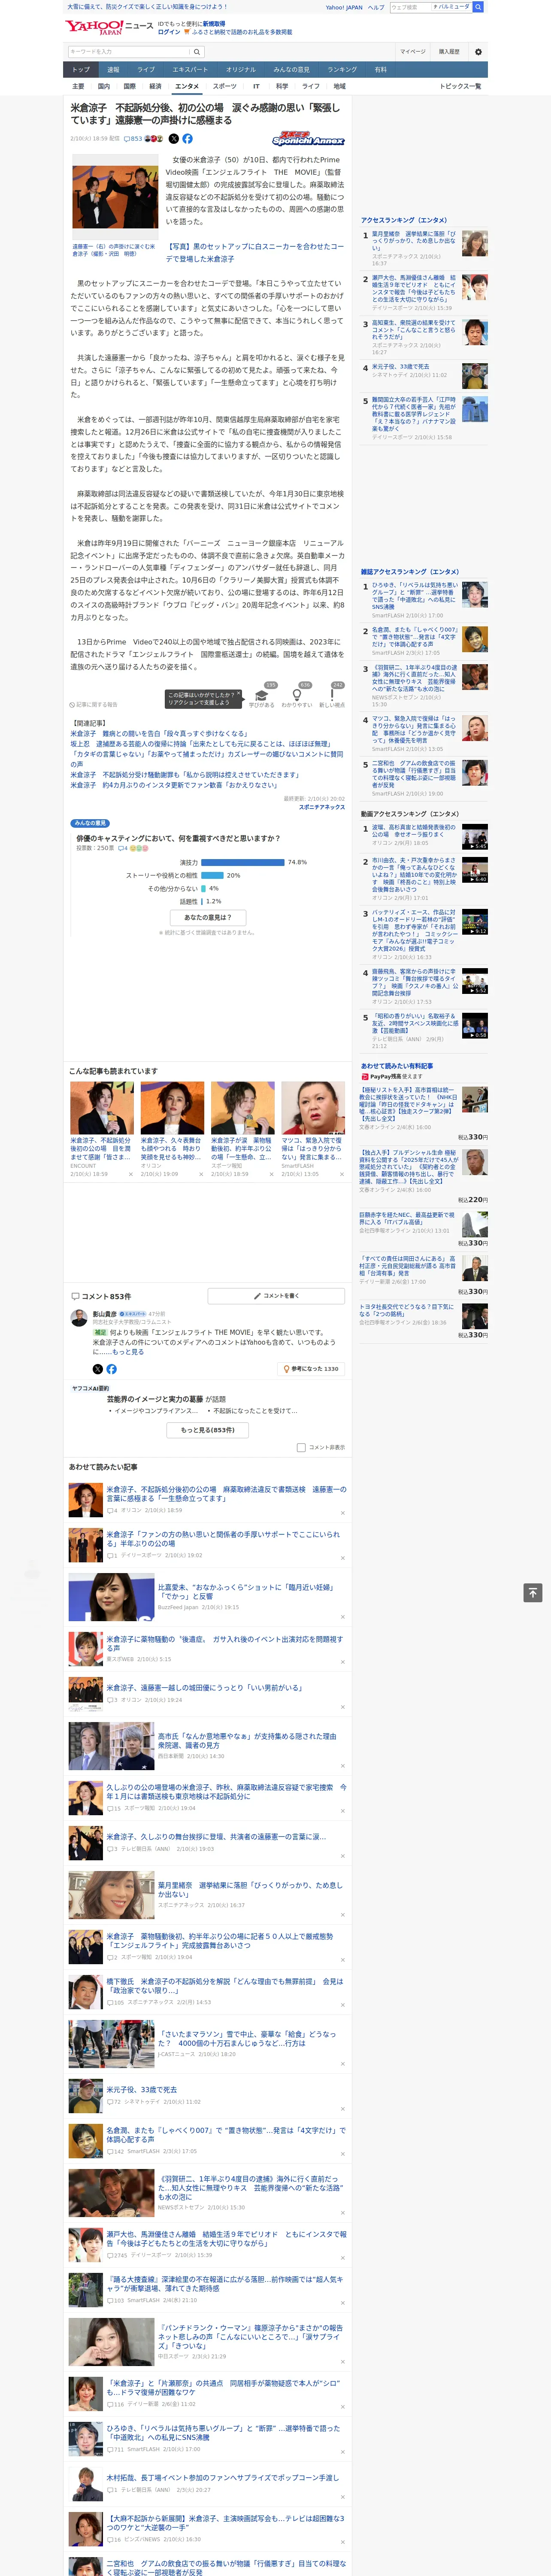Click the blue web search button in the header
The image size is (551, 2576).
(x=478, y=7)
